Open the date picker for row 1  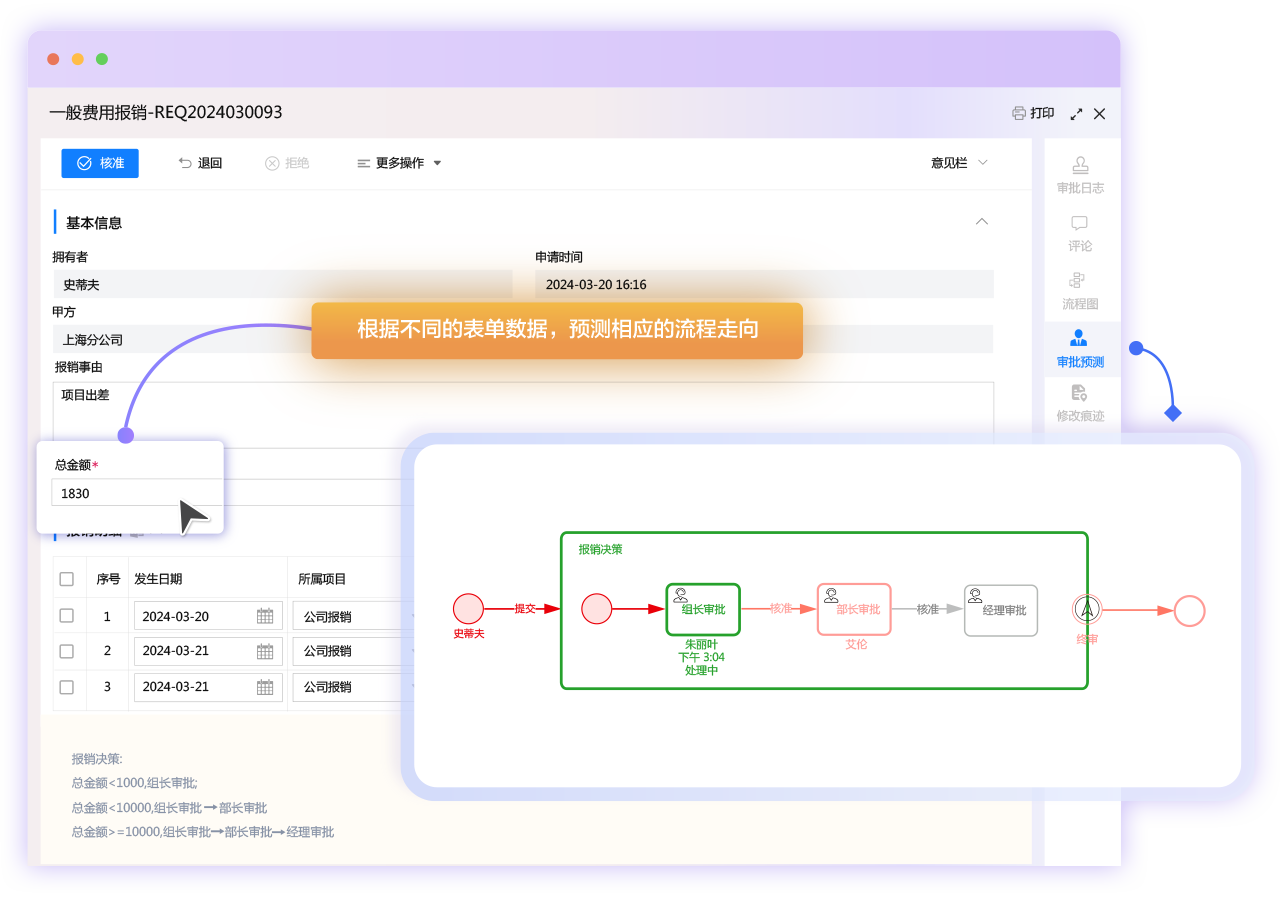click(x=266, y=615)
